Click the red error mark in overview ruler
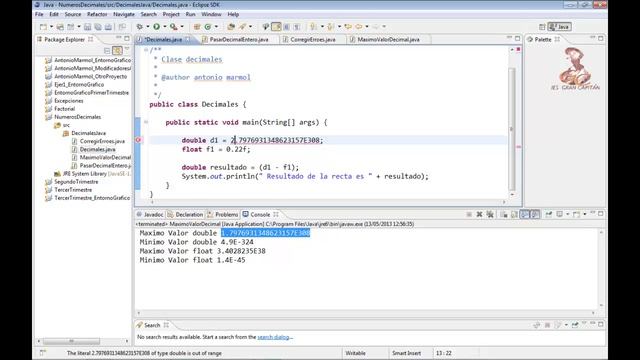Viewport: 640px width, 360px height. 518,147
